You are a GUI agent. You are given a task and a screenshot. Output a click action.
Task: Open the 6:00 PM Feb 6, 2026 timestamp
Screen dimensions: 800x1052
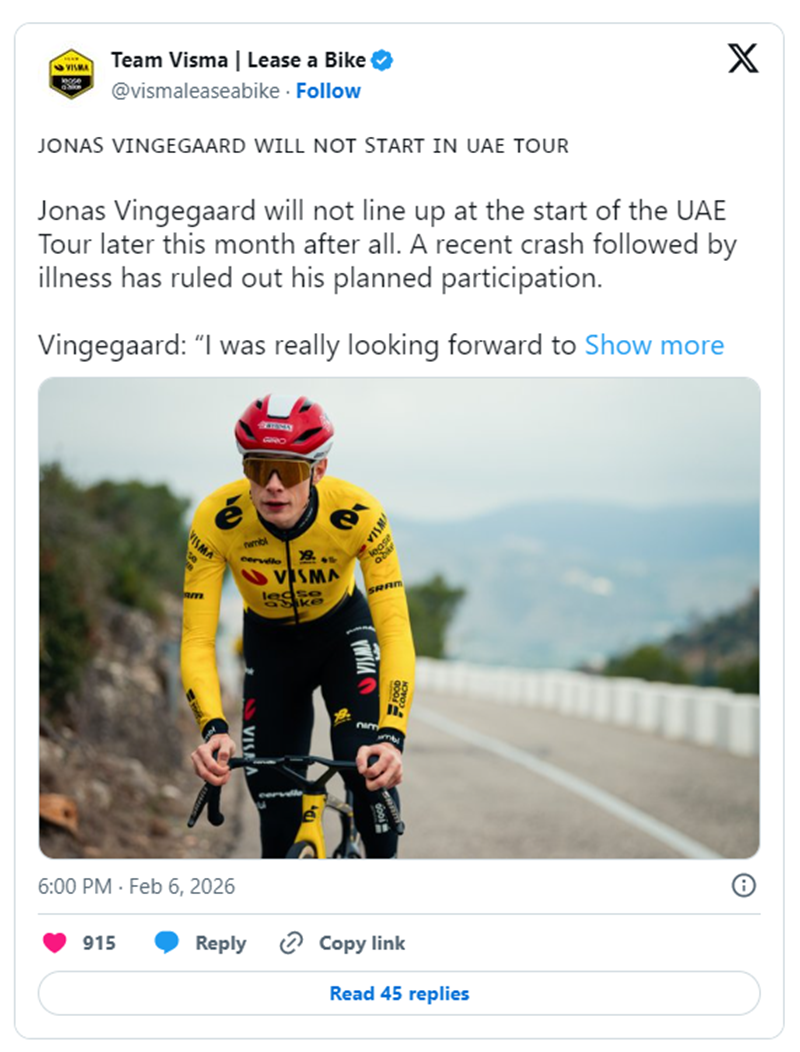[137, 886]
